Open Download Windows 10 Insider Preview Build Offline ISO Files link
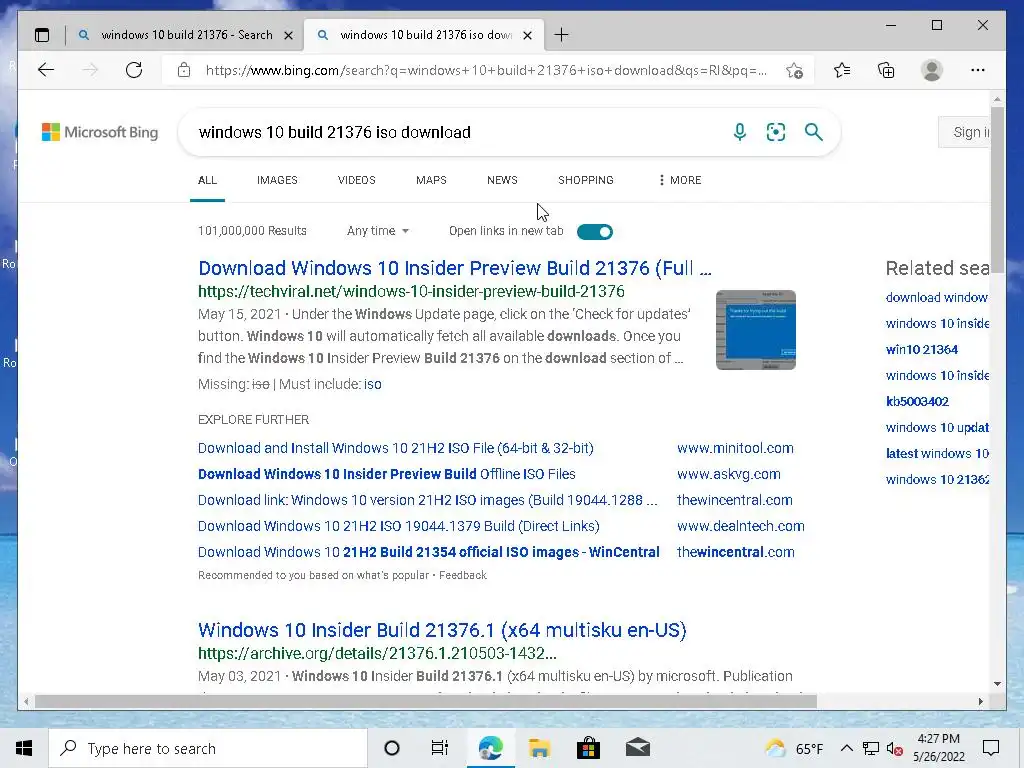 (387, 474)
